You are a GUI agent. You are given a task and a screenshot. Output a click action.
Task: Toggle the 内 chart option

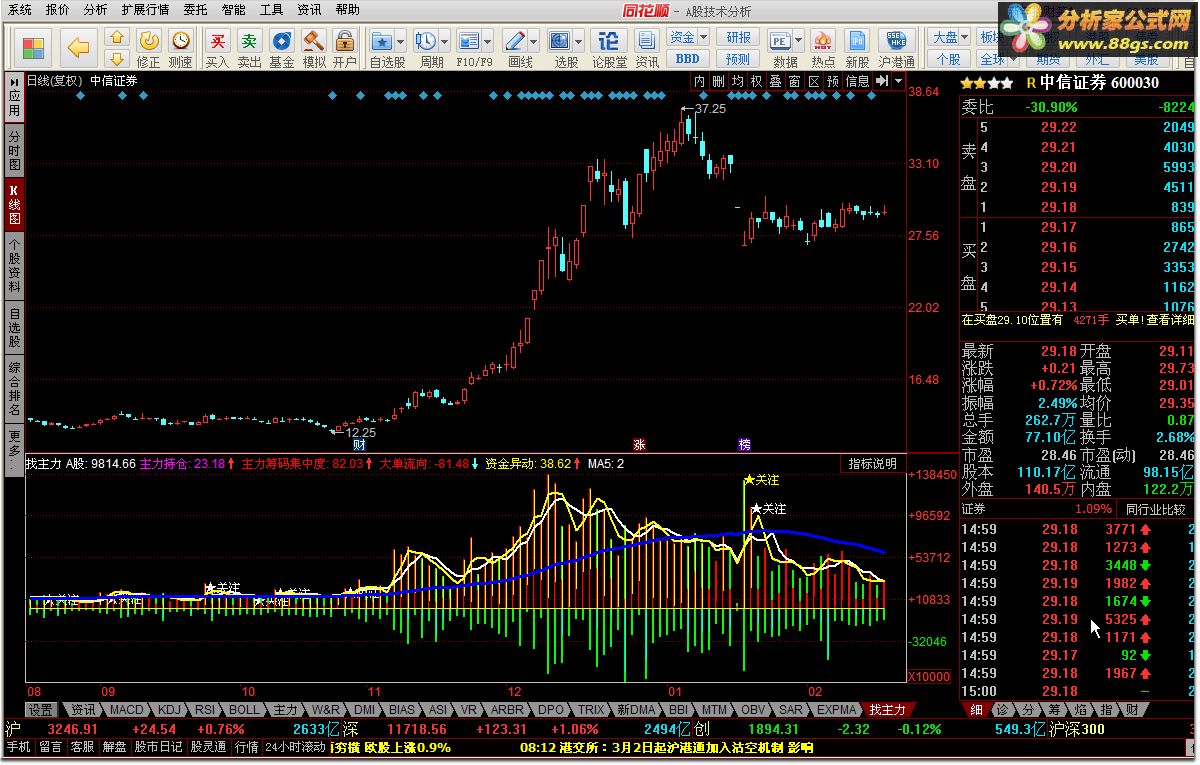(x=700, y=81)
